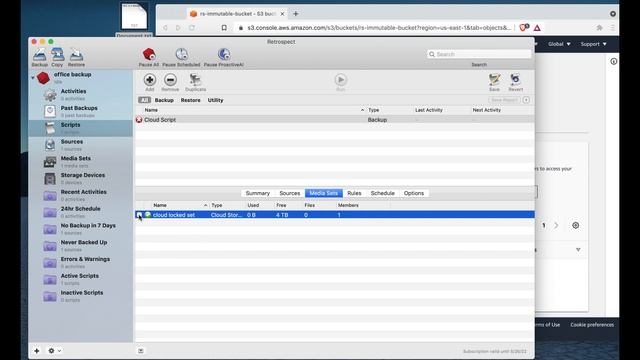Screen dimensions: 640x360
Task: Switch to the Schedule tab
Action: pos(382,193)
